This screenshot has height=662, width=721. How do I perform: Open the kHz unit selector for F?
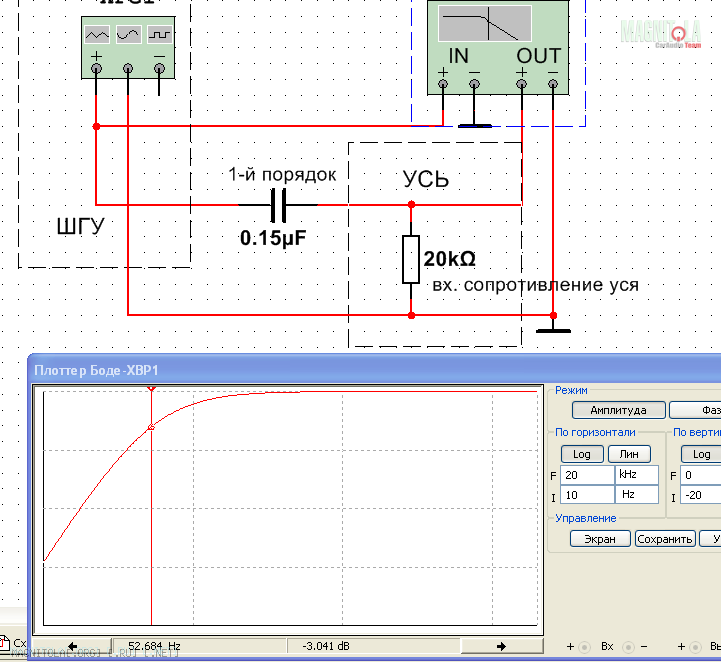pyautogui.click(x=637, y=475)
